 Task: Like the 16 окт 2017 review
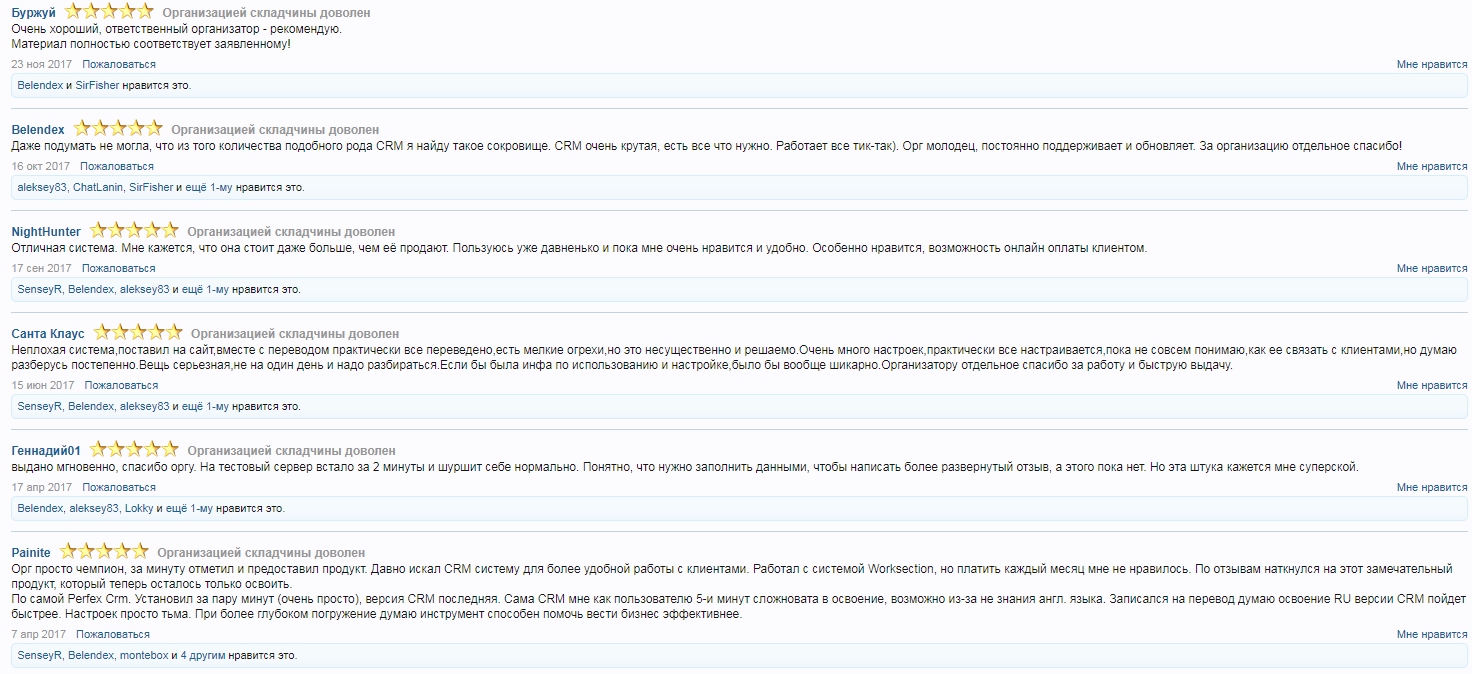click(1432, 166)
